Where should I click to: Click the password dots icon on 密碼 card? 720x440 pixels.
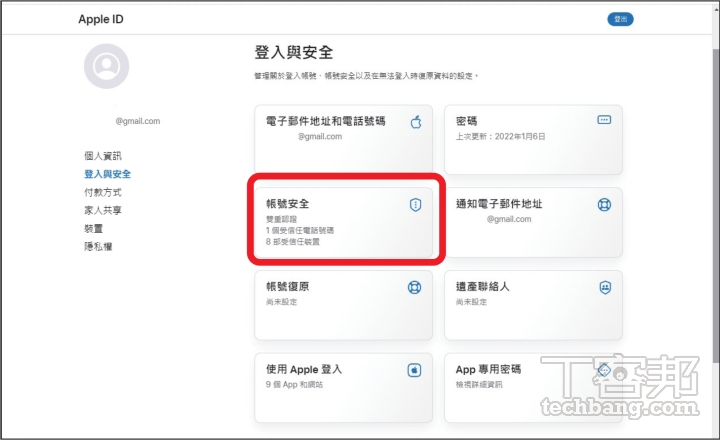[604, 120]
